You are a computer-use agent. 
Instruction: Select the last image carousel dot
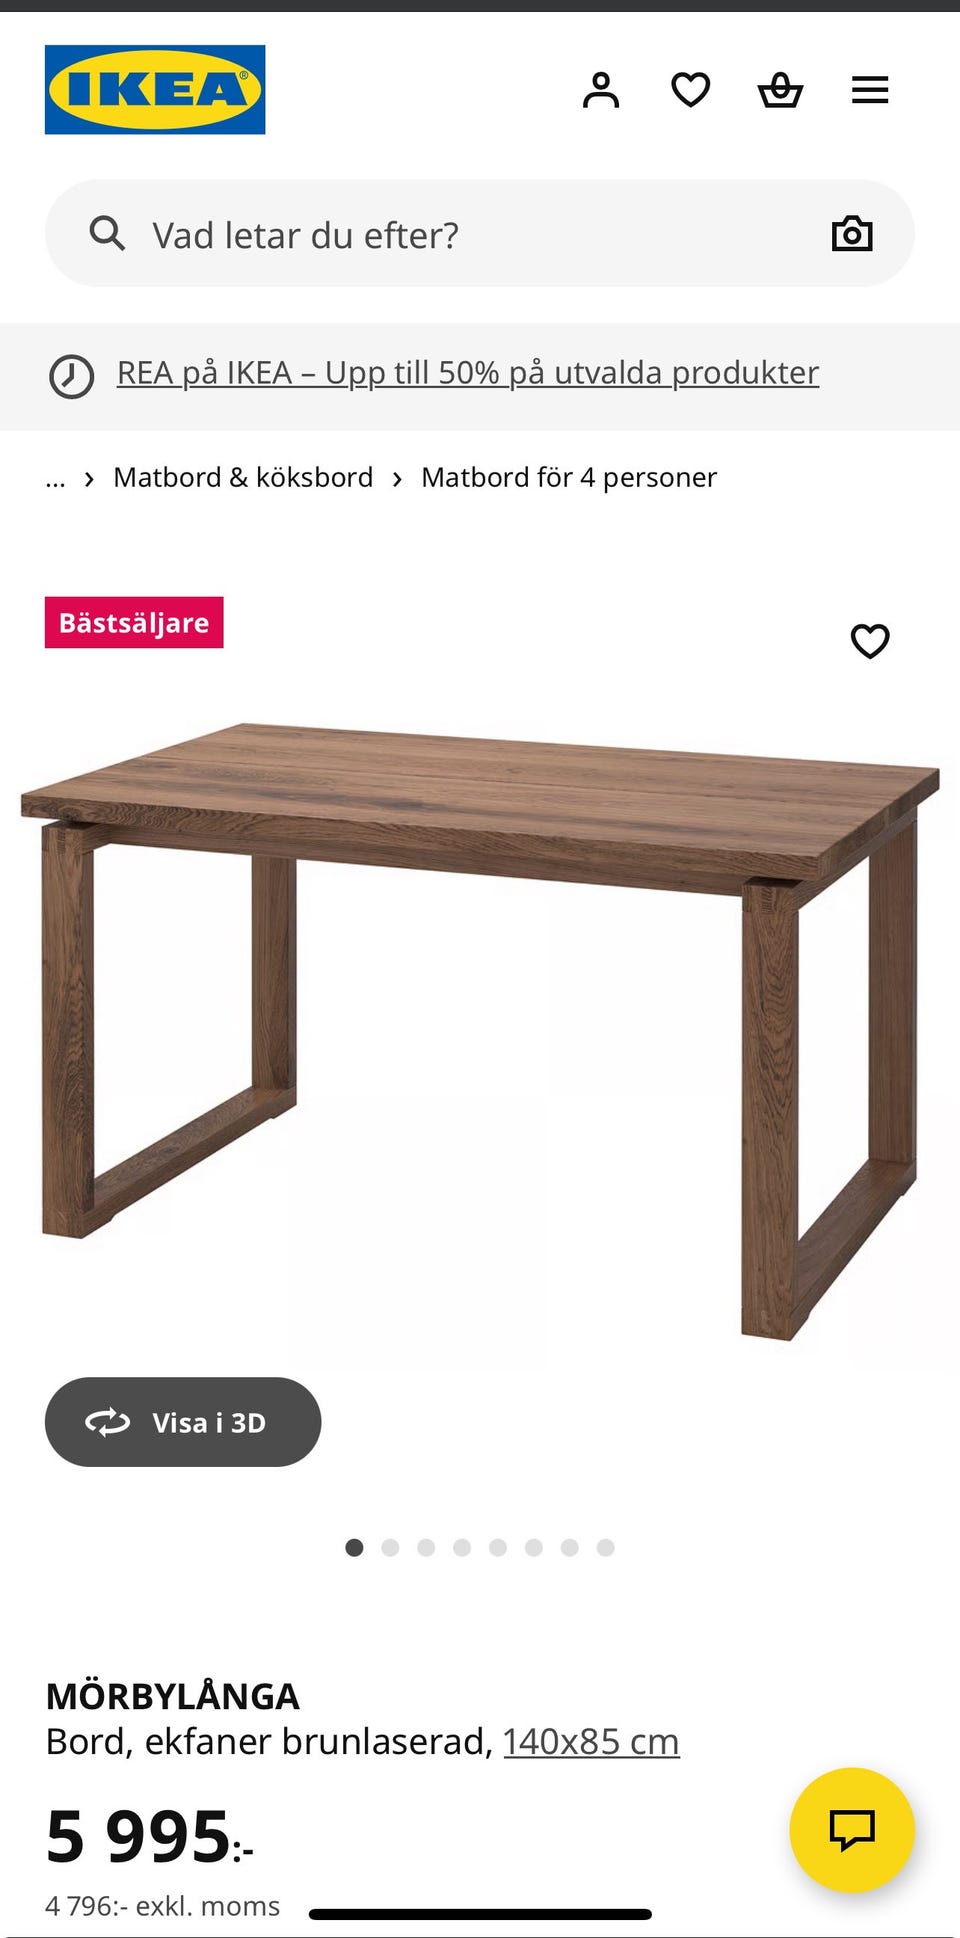click(605, 1548)
